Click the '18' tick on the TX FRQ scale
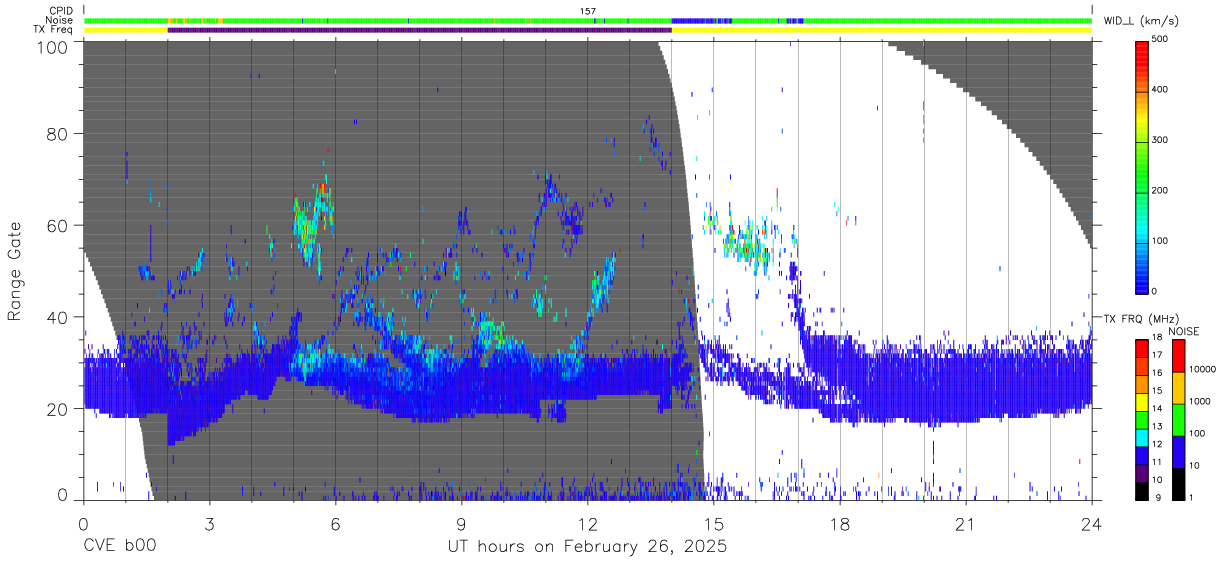 pyautogui.click(x=1157, y=338)
